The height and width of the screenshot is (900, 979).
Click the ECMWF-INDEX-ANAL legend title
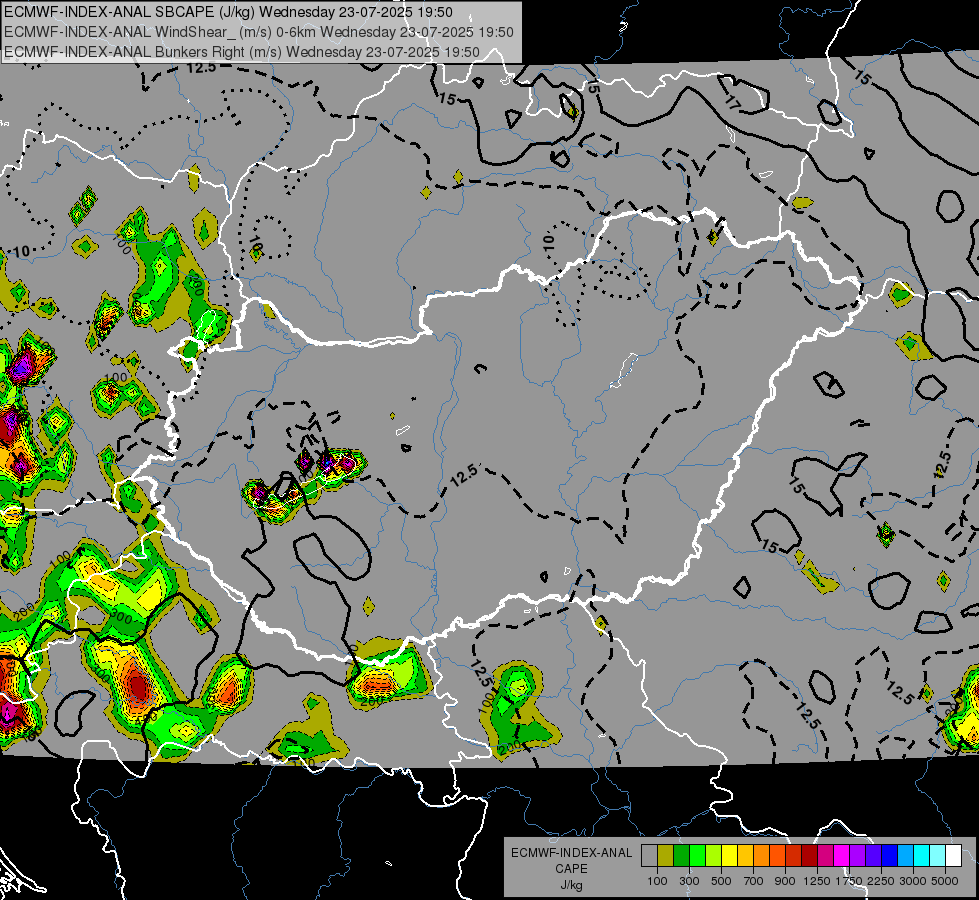(x=571, y=853)
